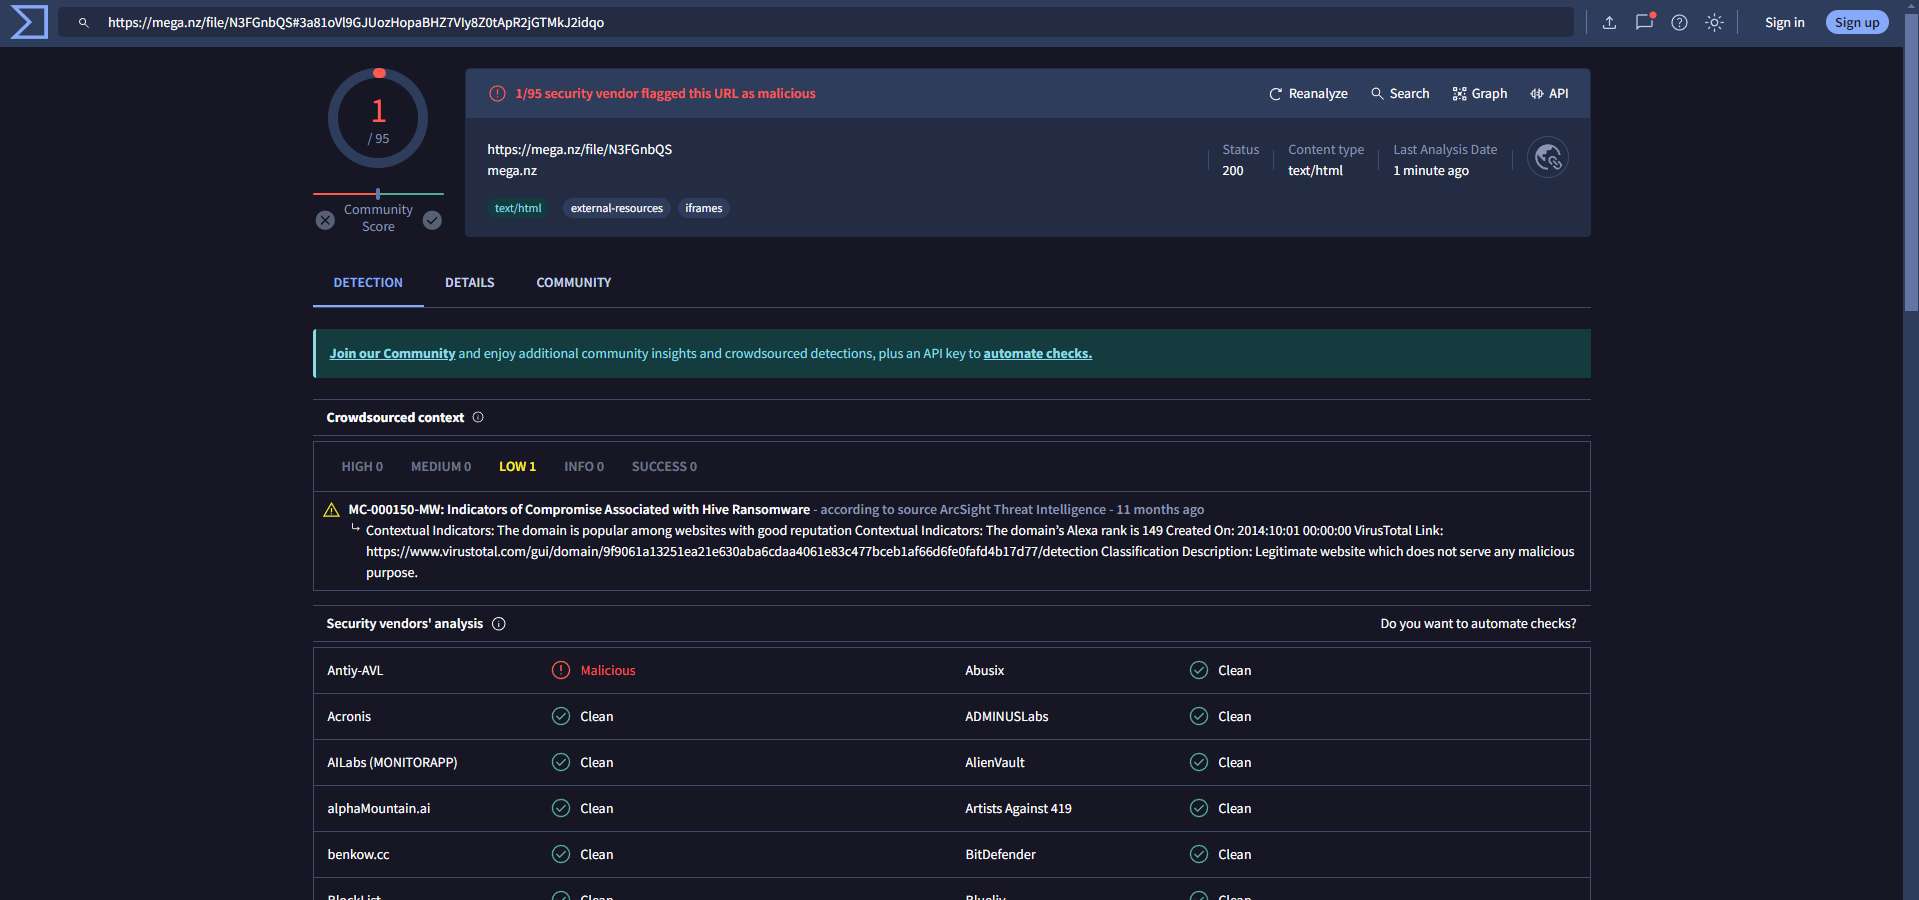Select the text/html tag
The height and width of the screenshot is (900, 1919).
point(518,208)
